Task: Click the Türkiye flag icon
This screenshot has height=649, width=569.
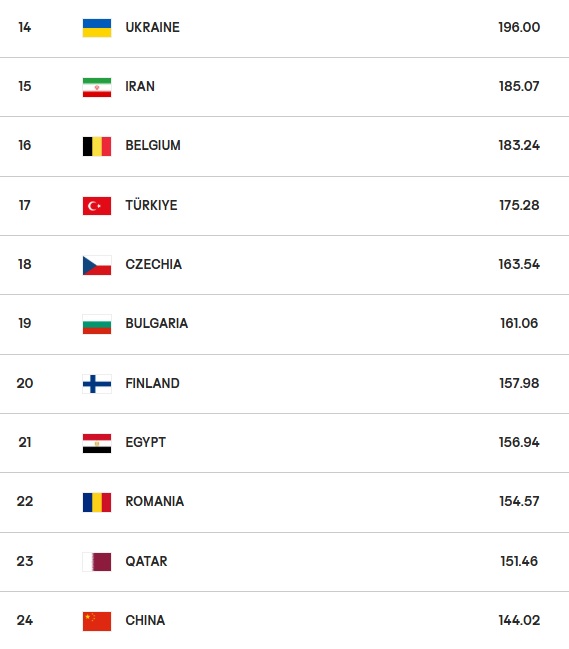Action: [x=97, y=206]
